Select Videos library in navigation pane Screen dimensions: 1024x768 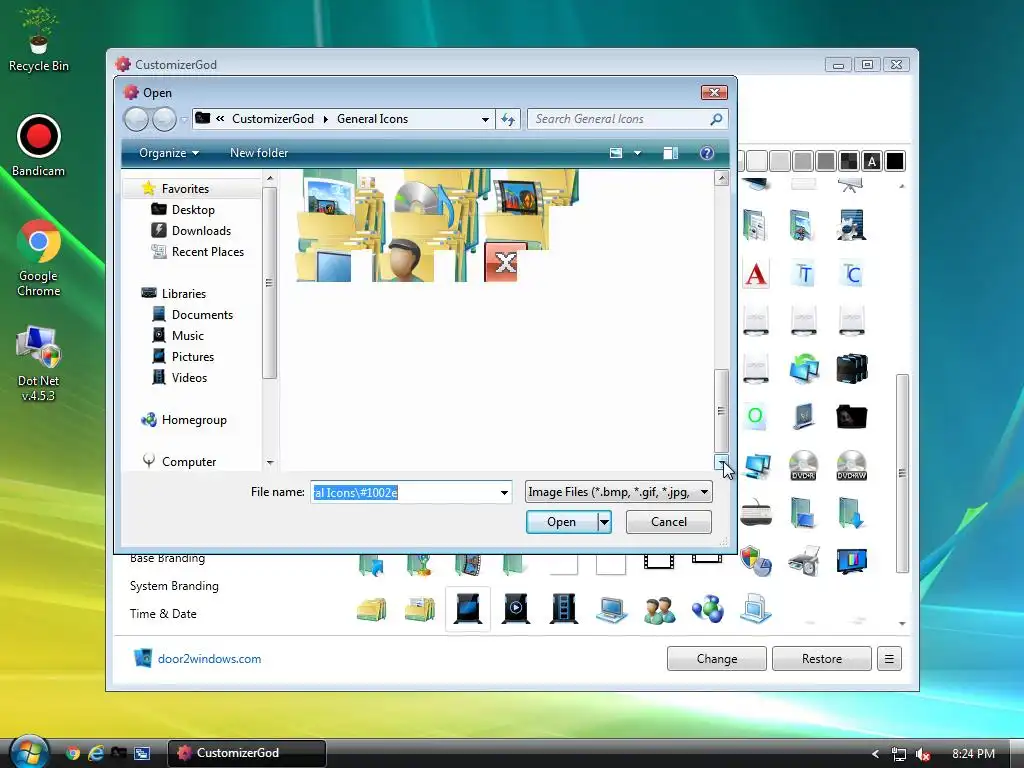click(189, 377)
